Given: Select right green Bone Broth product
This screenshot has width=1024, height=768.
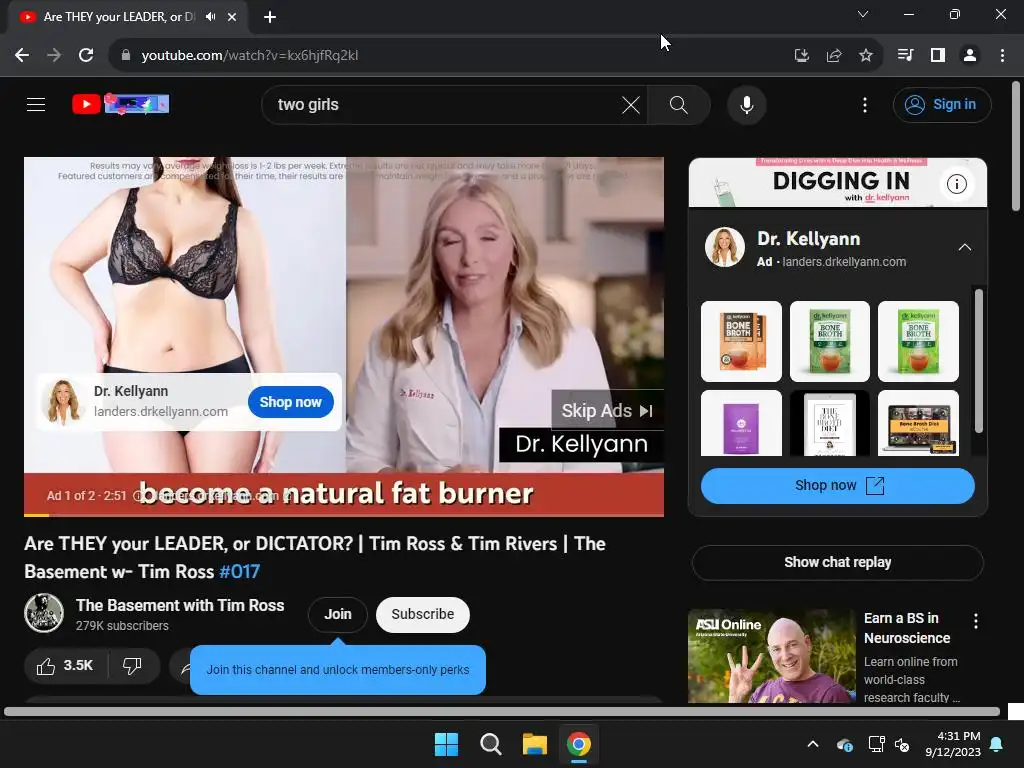Looking at the screenshot, I should click(919, 342).
